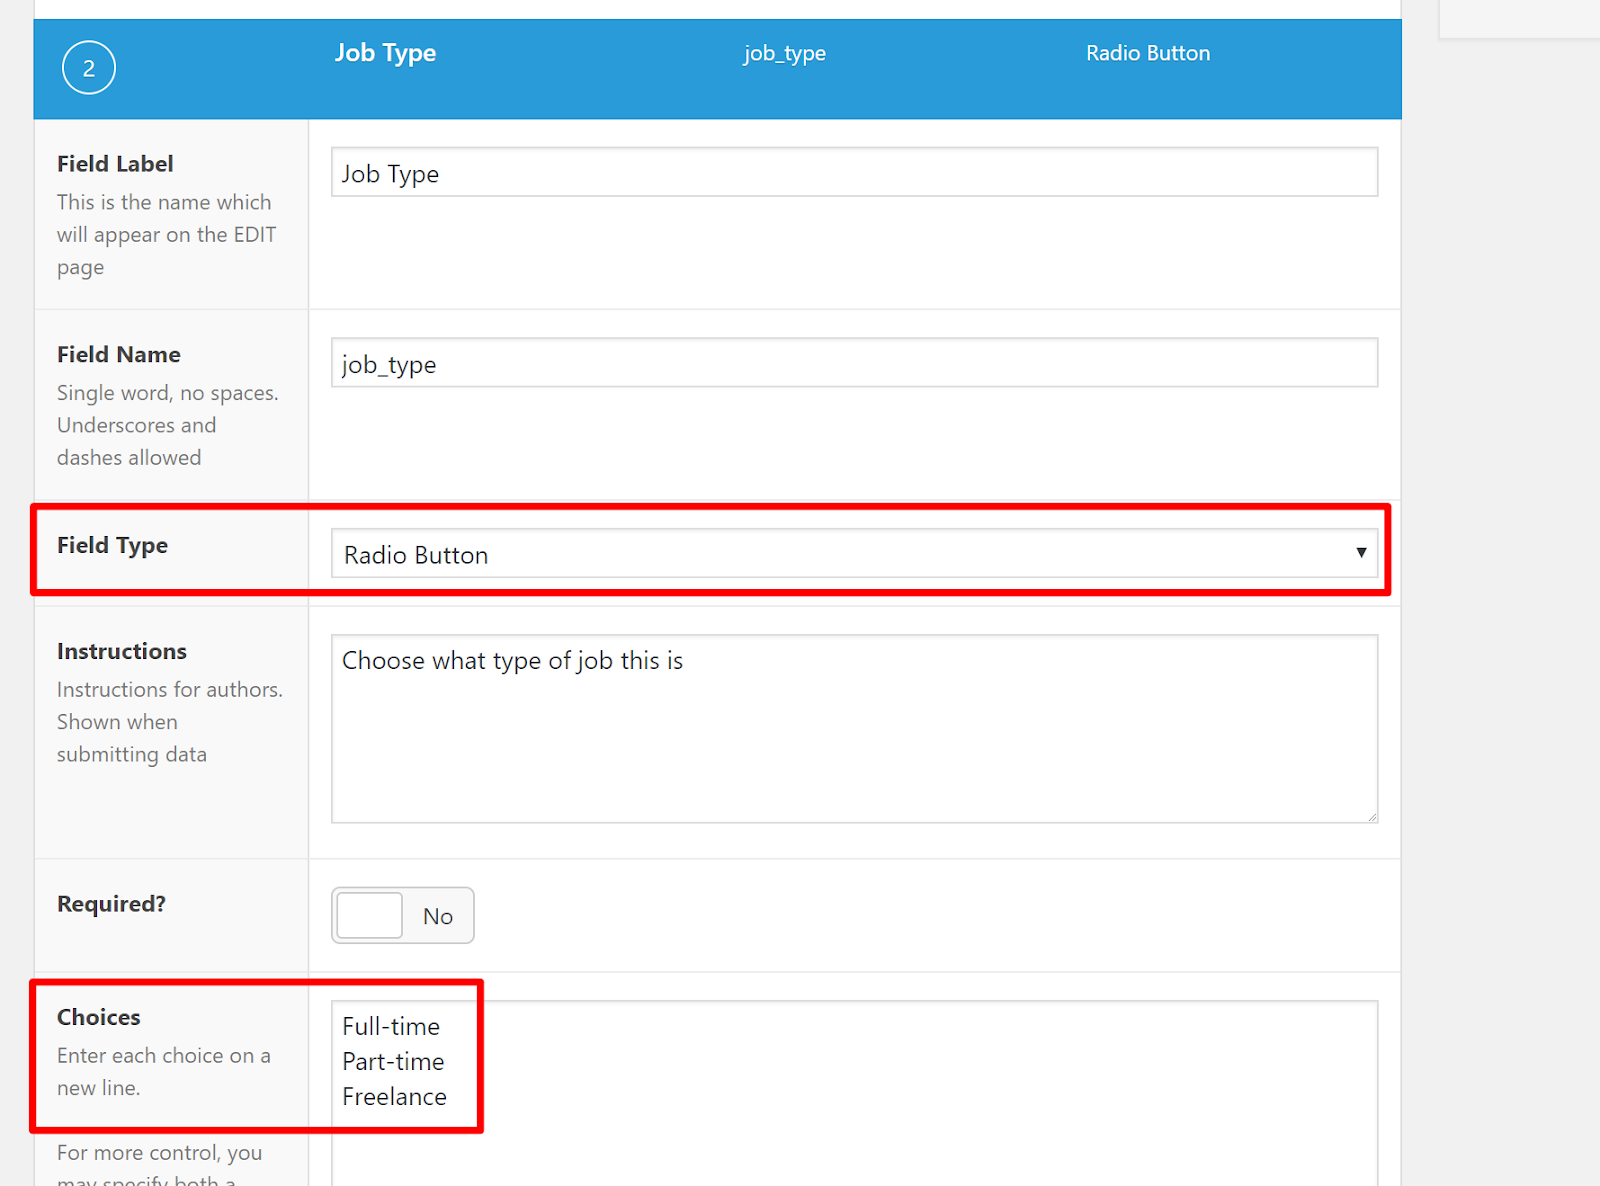The width and height of the screenshot is (1600, 1186).
Task: Click the Field Name heading text
Action: [119, 354]
